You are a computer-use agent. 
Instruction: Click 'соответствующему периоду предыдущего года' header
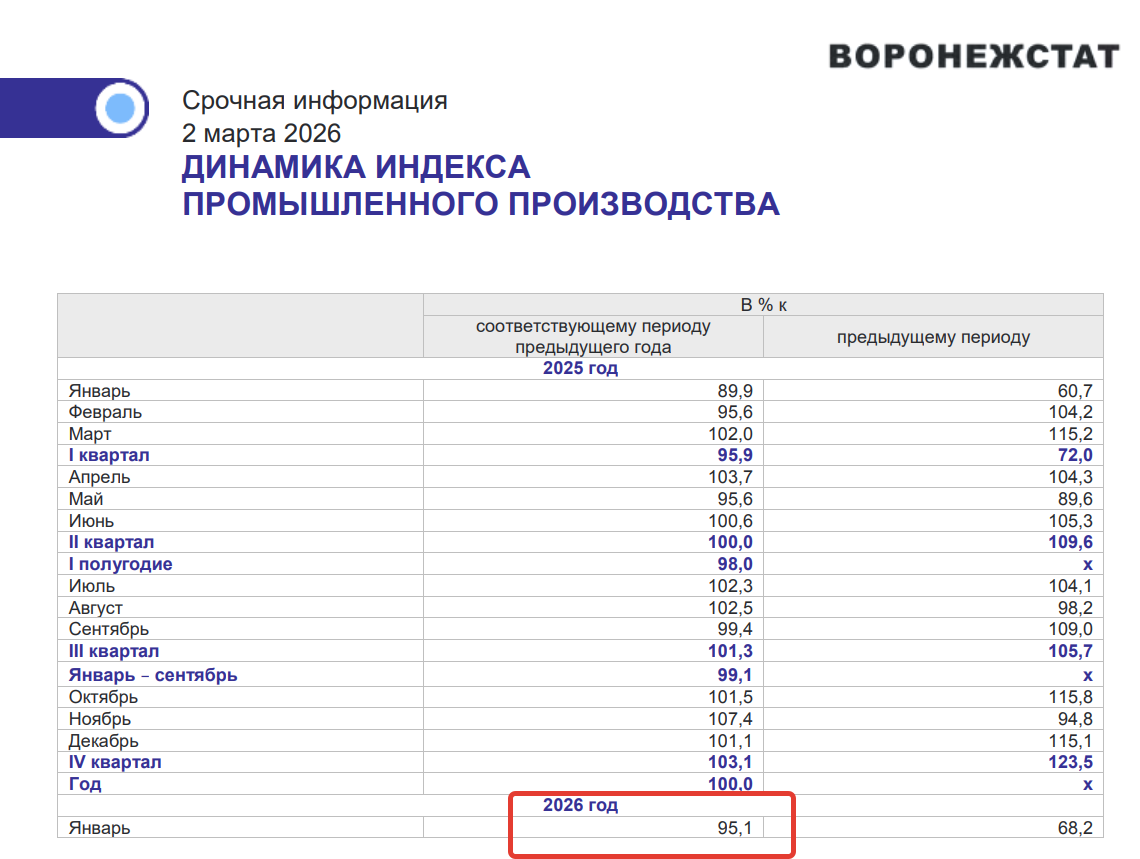click(x=593, y=337)
